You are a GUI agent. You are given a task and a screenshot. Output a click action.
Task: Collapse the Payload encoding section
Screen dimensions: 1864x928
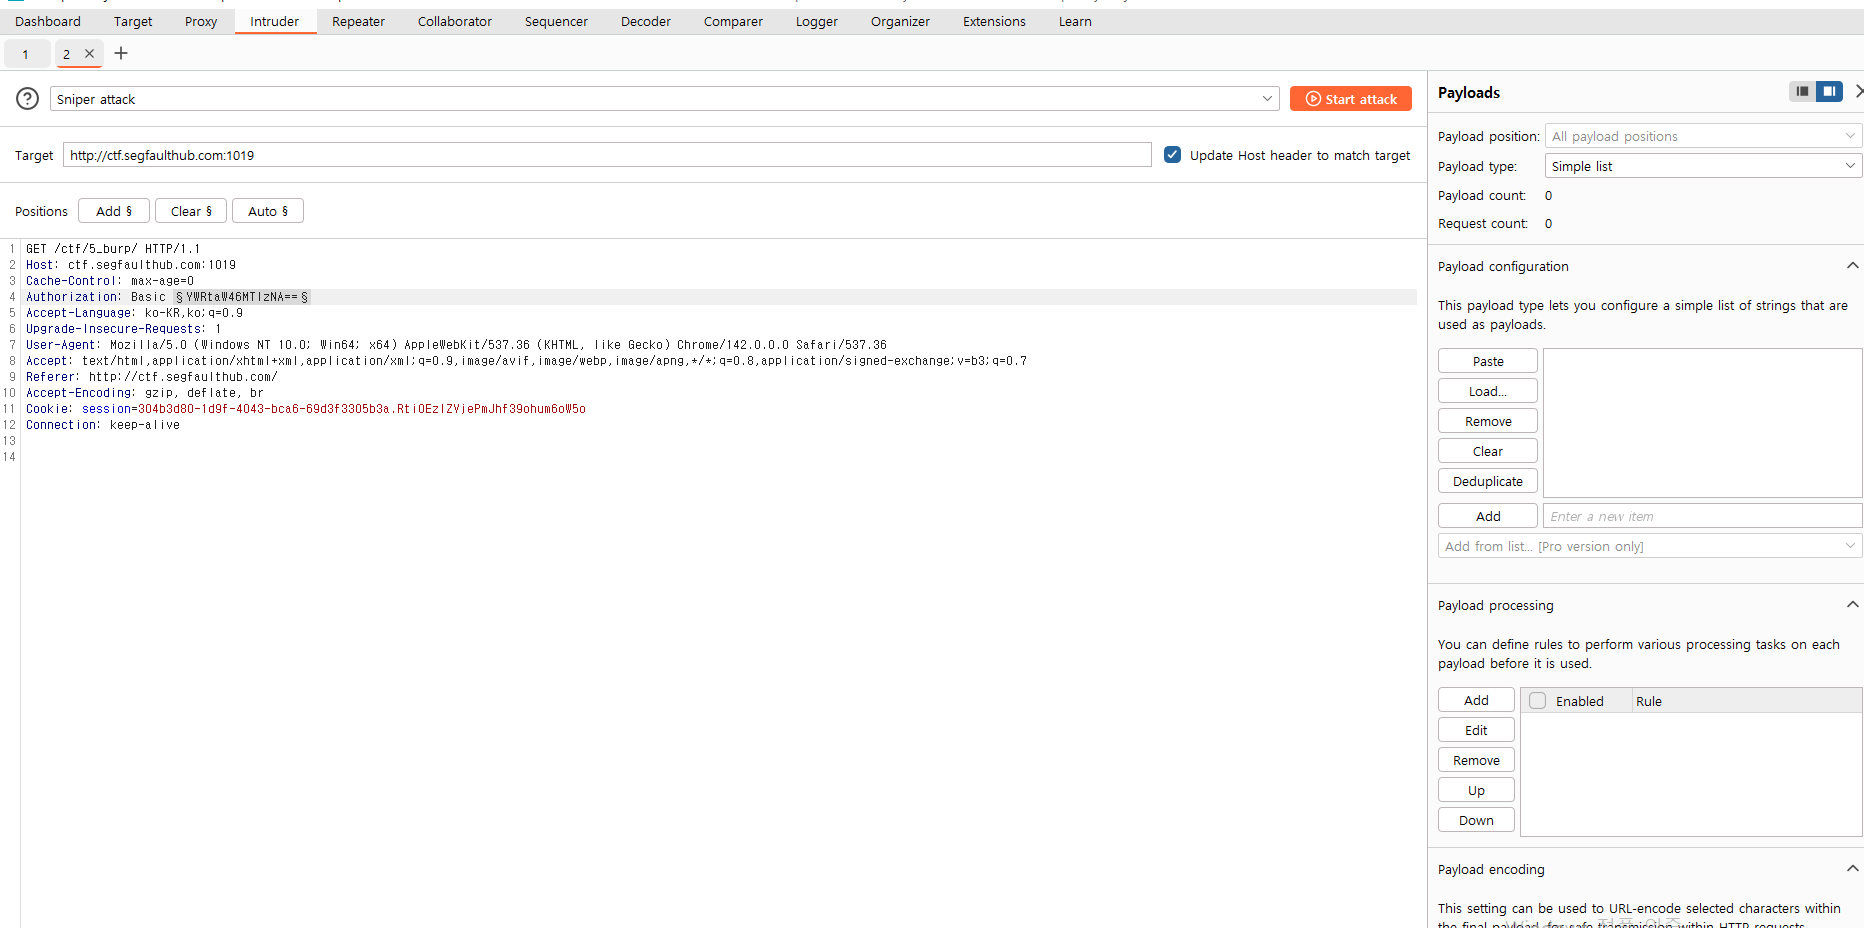[x=1852, y=869]
